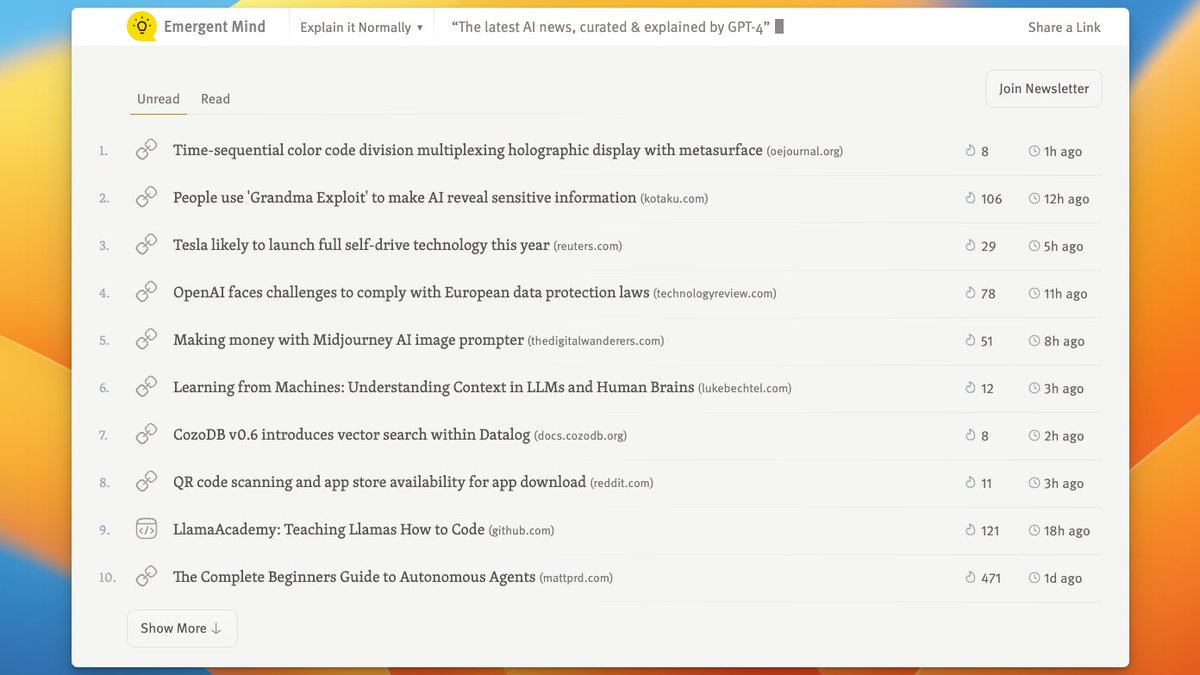The width and height of the screenshot is (1200, 675).
Task: Click the (oejournal.org) source label
Action: [x=805, y=152]
